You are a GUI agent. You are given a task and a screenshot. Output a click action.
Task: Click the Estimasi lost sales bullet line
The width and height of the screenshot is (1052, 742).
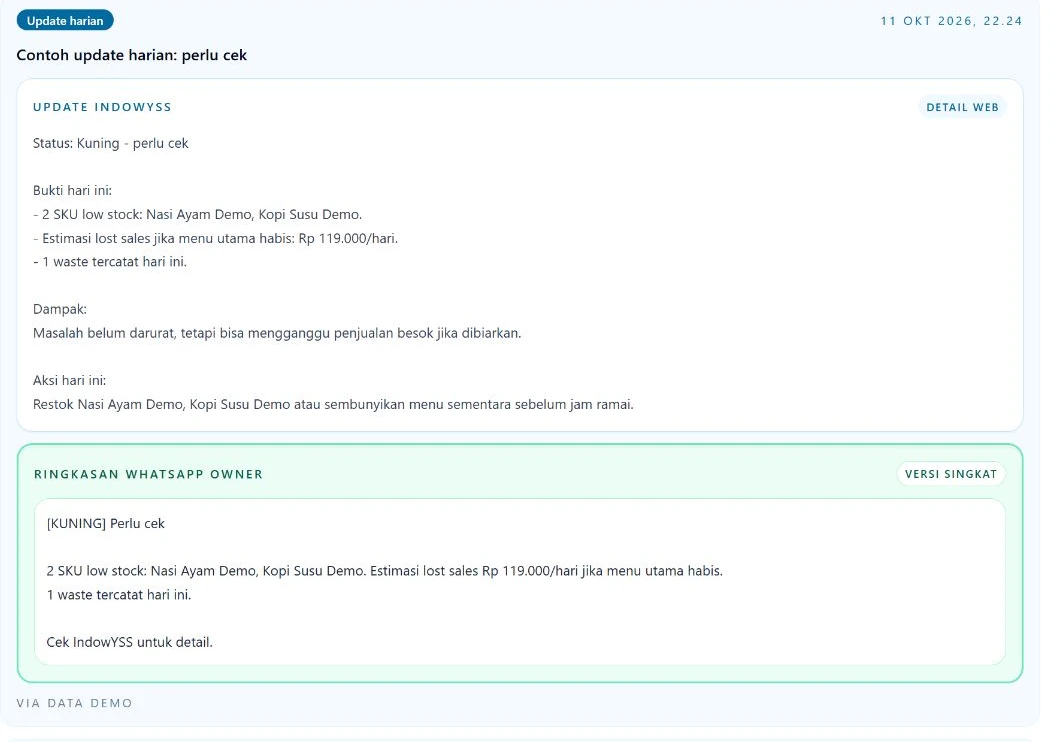[215, 238]
